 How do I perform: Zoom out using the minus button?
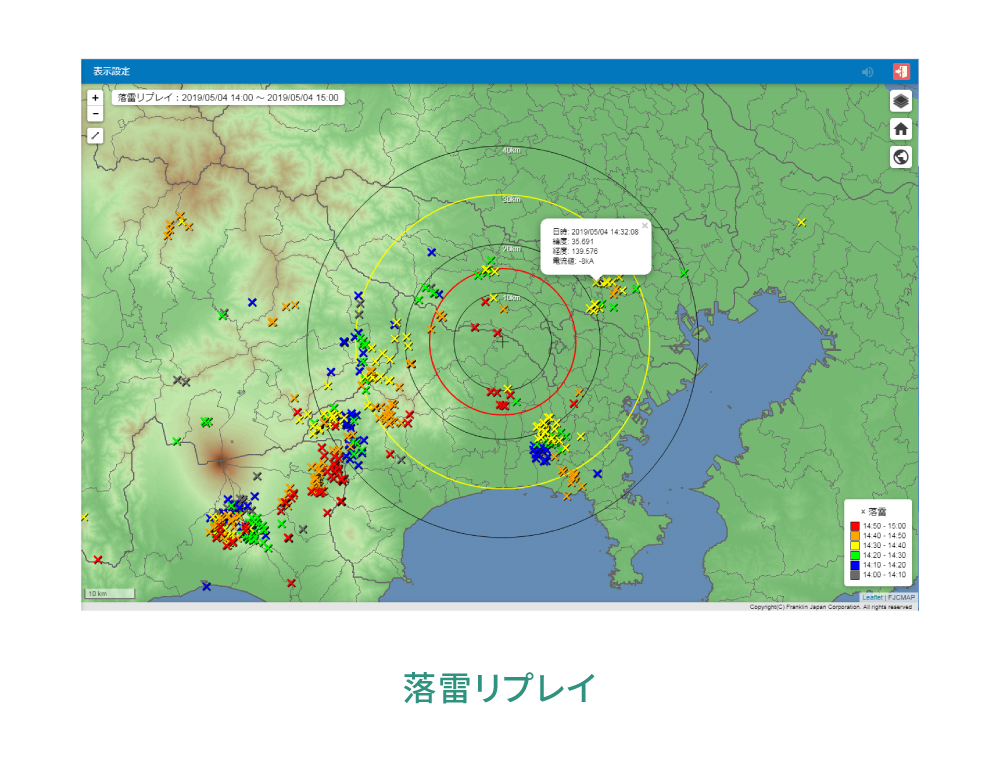point(95,114)
